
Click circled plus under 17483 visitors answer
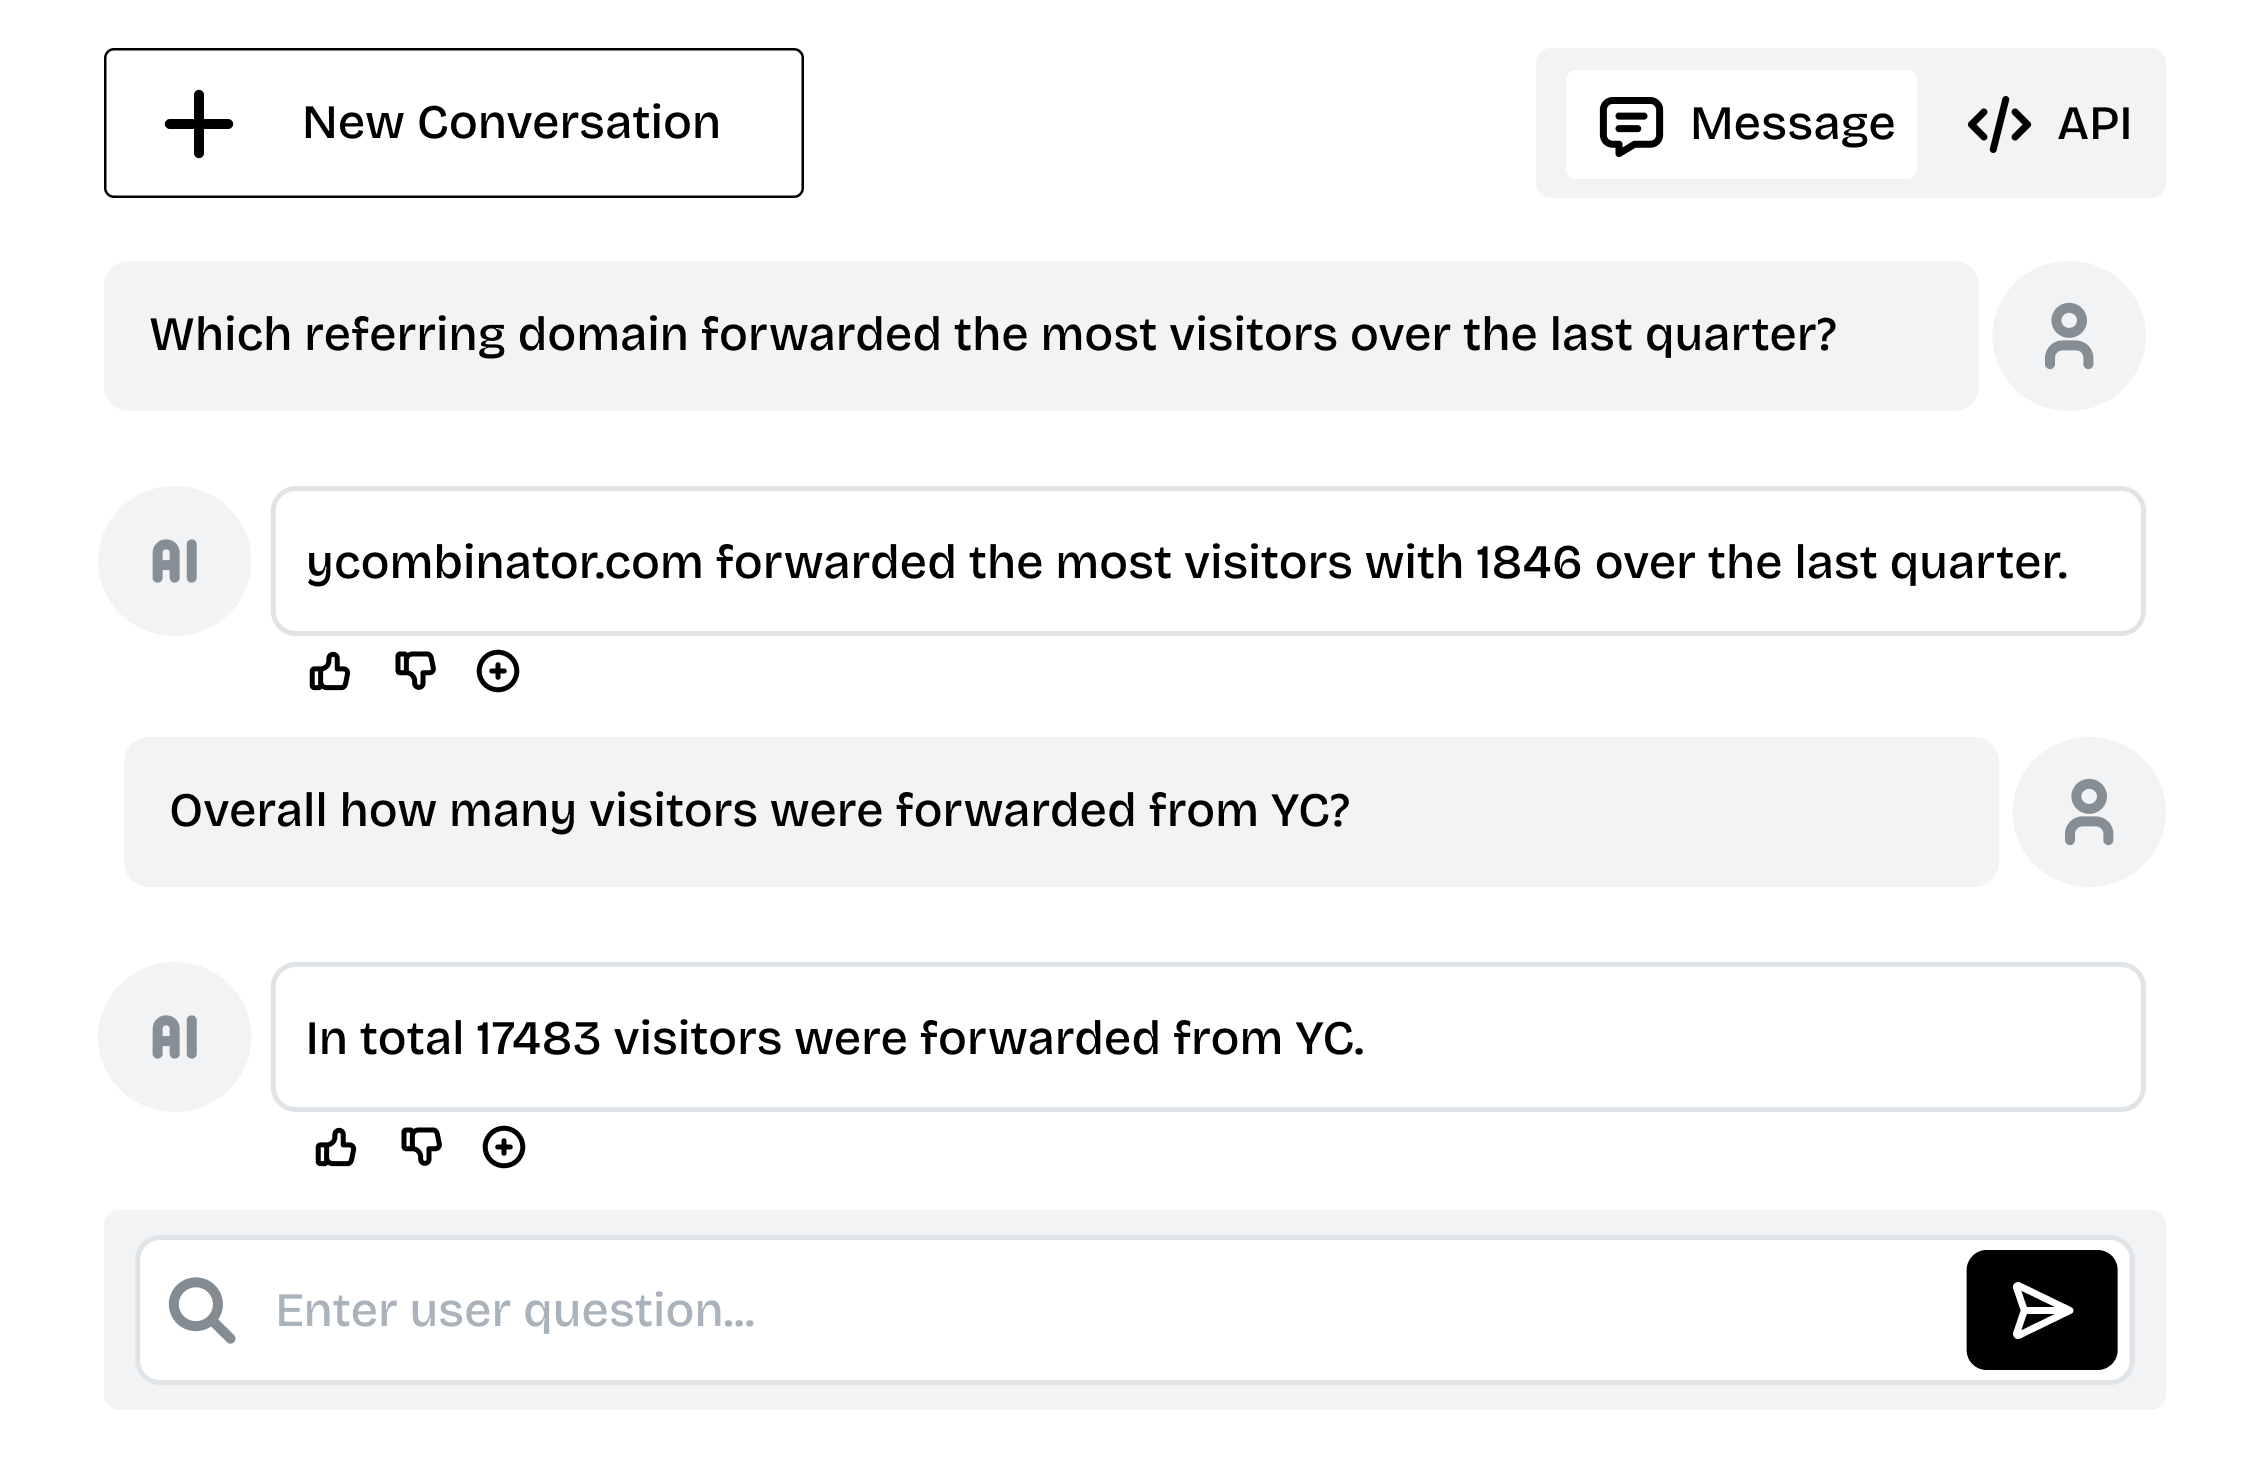point(504,1147)
